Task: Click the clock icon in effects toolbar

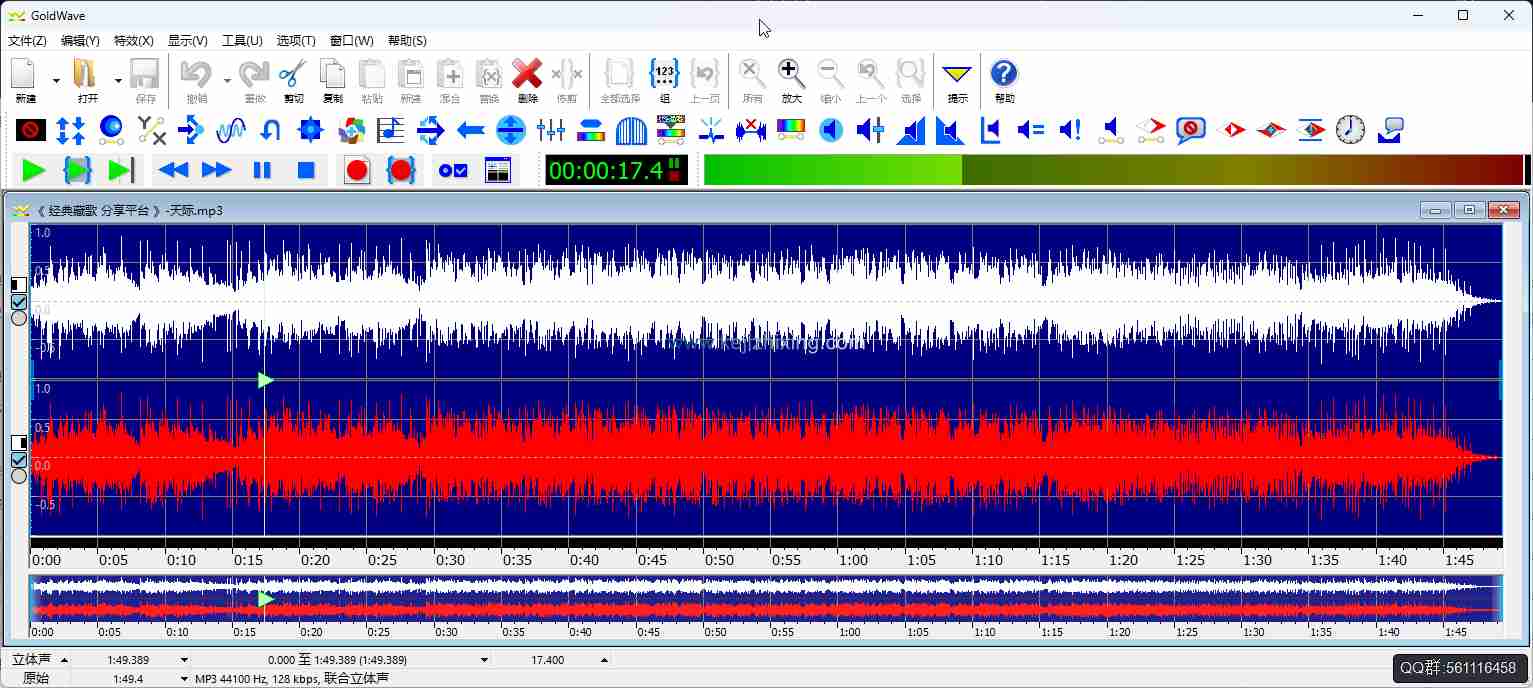Action: (x=1350, y=130)
